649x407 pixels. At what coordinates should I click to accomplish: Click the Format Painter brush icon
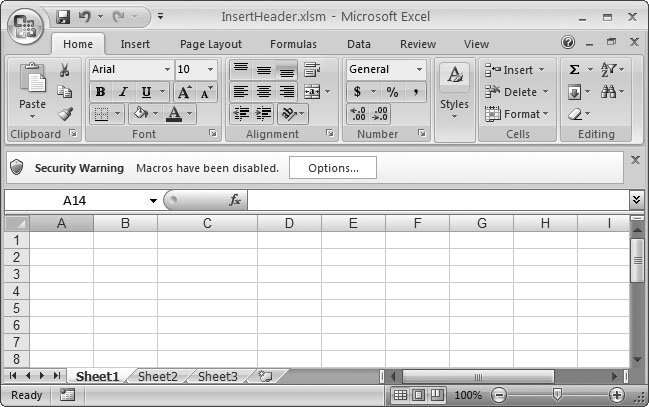click(65, 113)
